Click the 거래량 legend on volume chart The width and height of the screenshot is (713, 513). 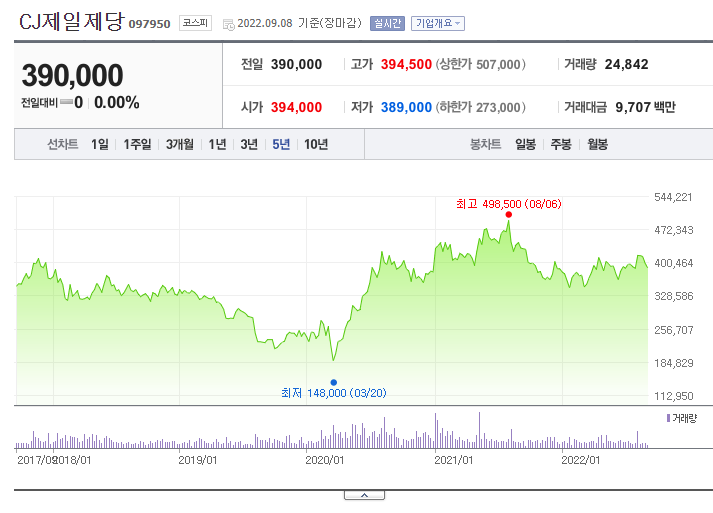(x=682, y=418)
